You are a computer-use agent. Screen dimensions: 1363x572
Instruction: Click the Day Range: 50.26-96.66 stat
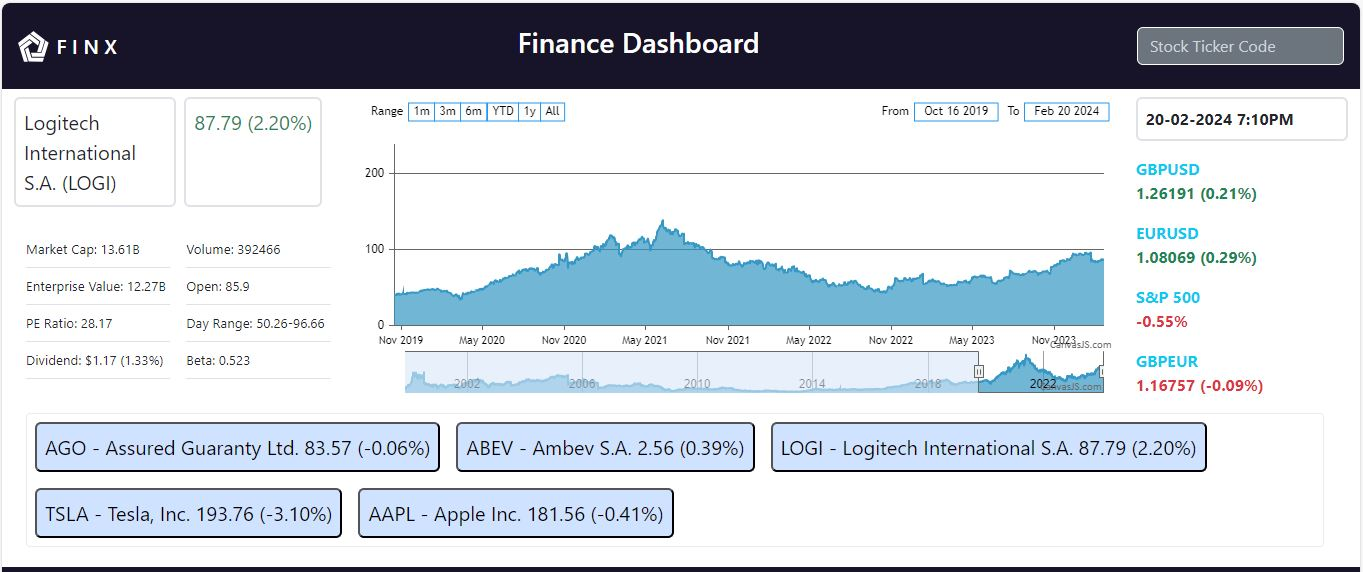click(x=258, y=324)
